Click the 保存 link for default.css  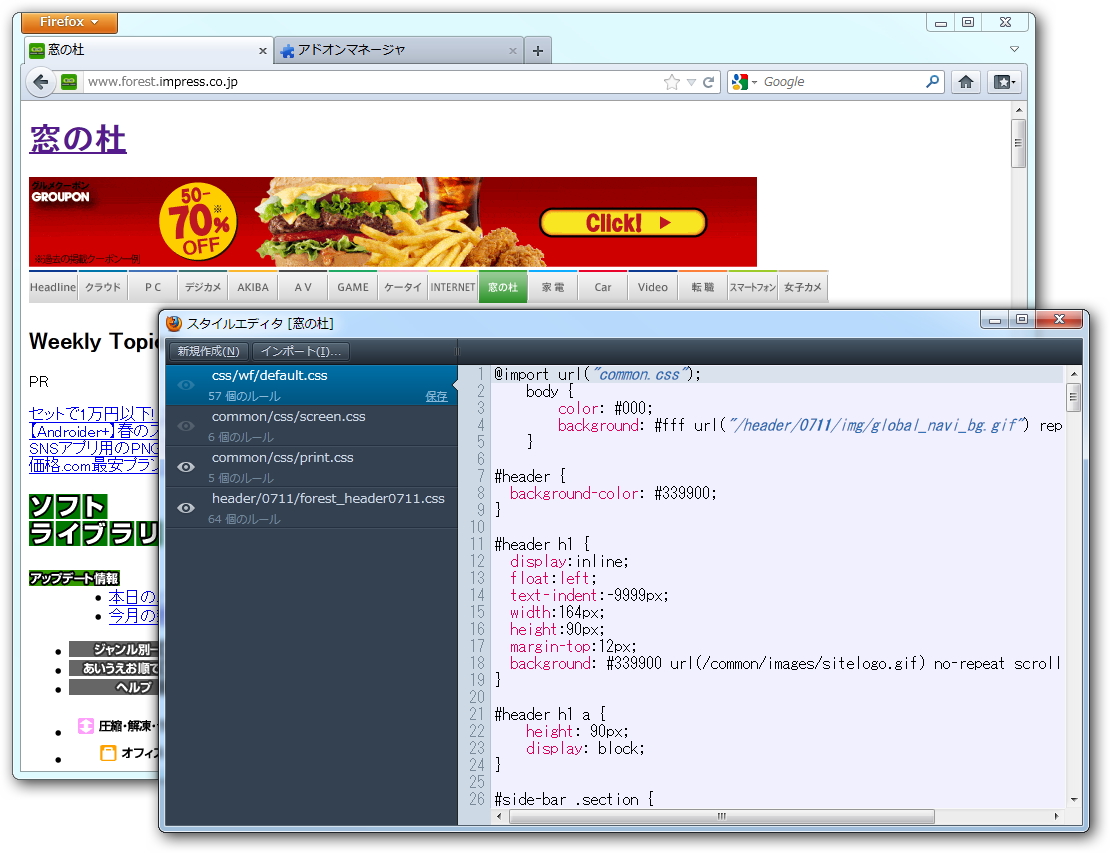pos(436,396)
